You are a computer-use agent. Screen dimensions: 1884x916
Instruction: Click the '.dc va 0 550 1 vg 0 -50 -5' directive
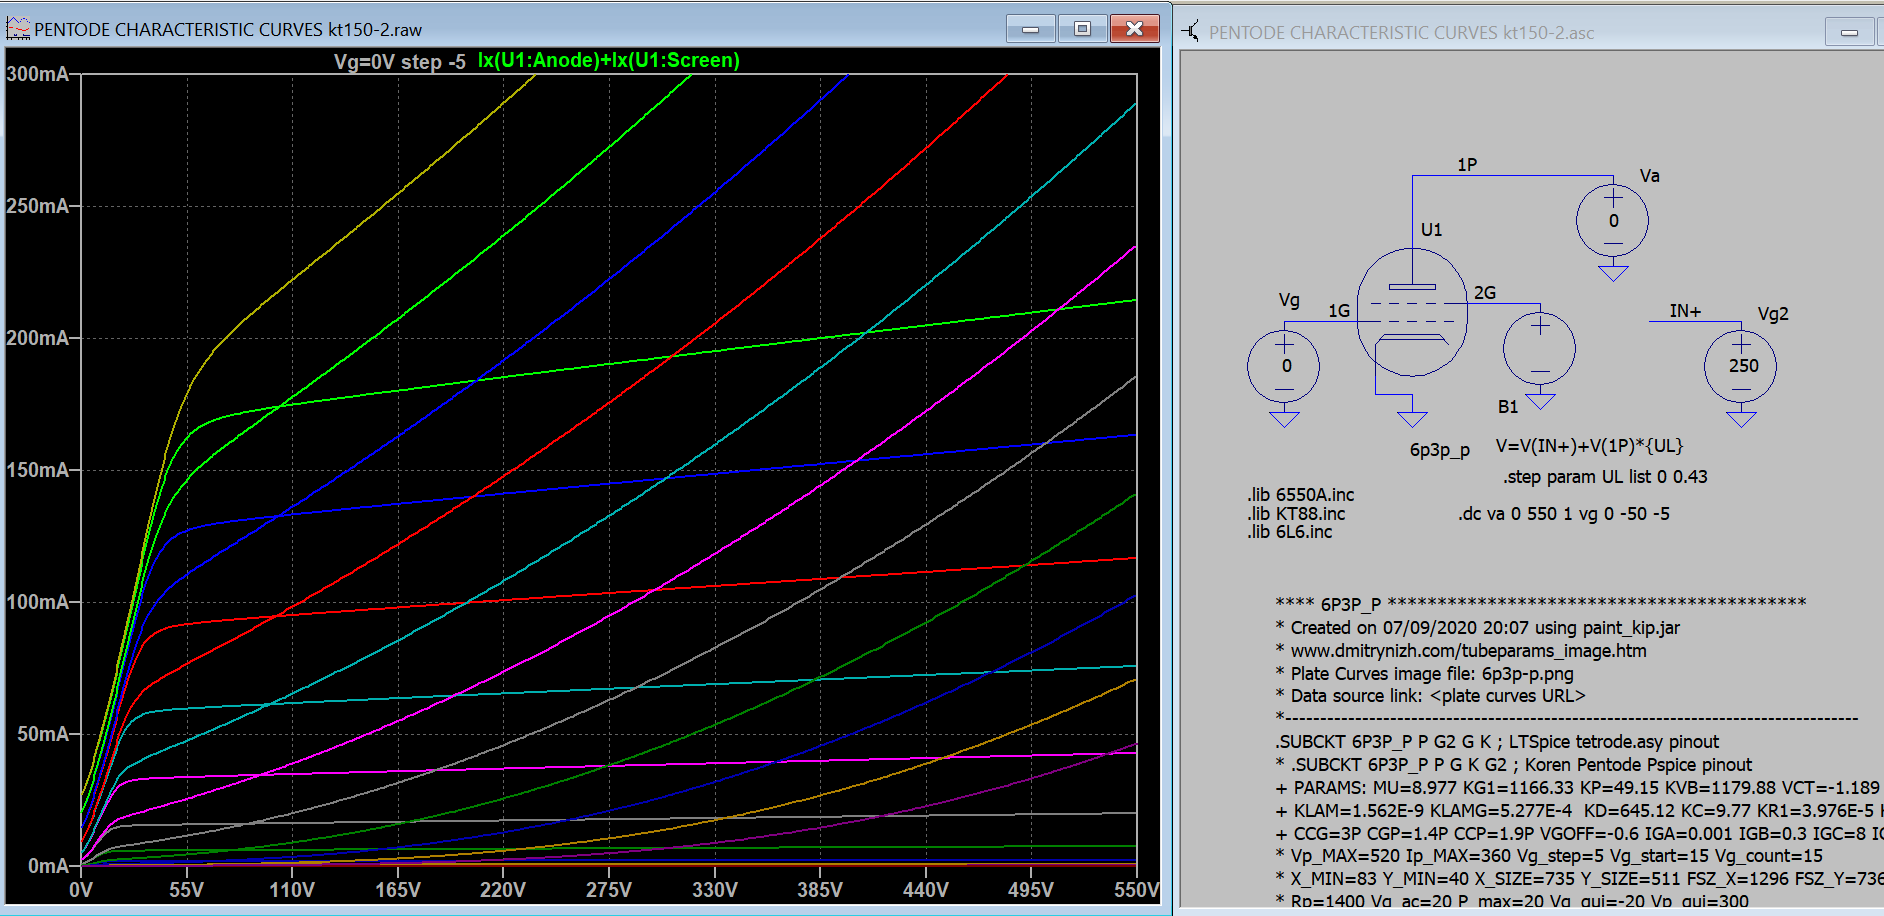(1564, 514)
